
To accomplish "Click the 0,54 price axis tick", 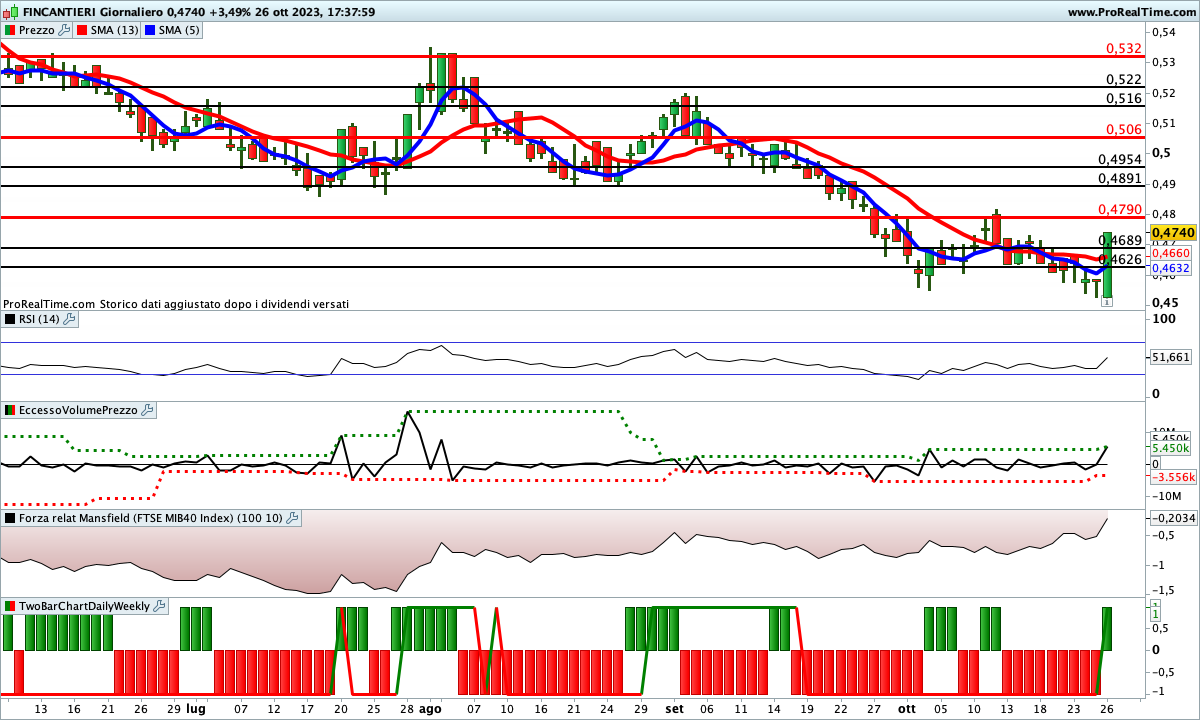I will [x=1162, y=32].
